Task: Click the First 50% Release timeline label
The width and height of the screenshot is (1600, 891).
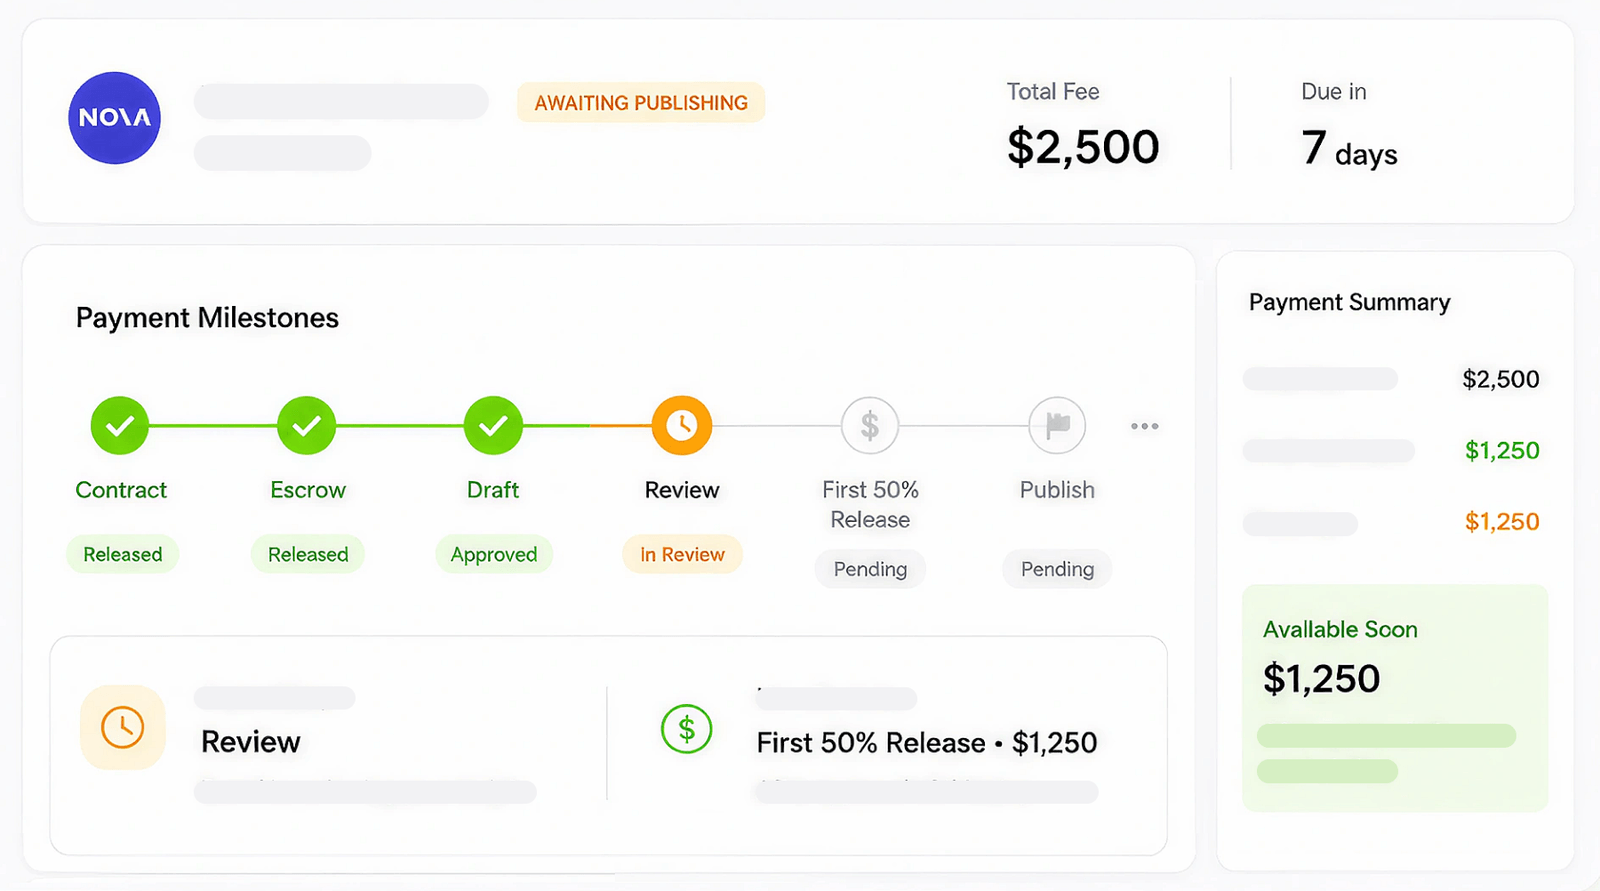Action: point(870,505)
